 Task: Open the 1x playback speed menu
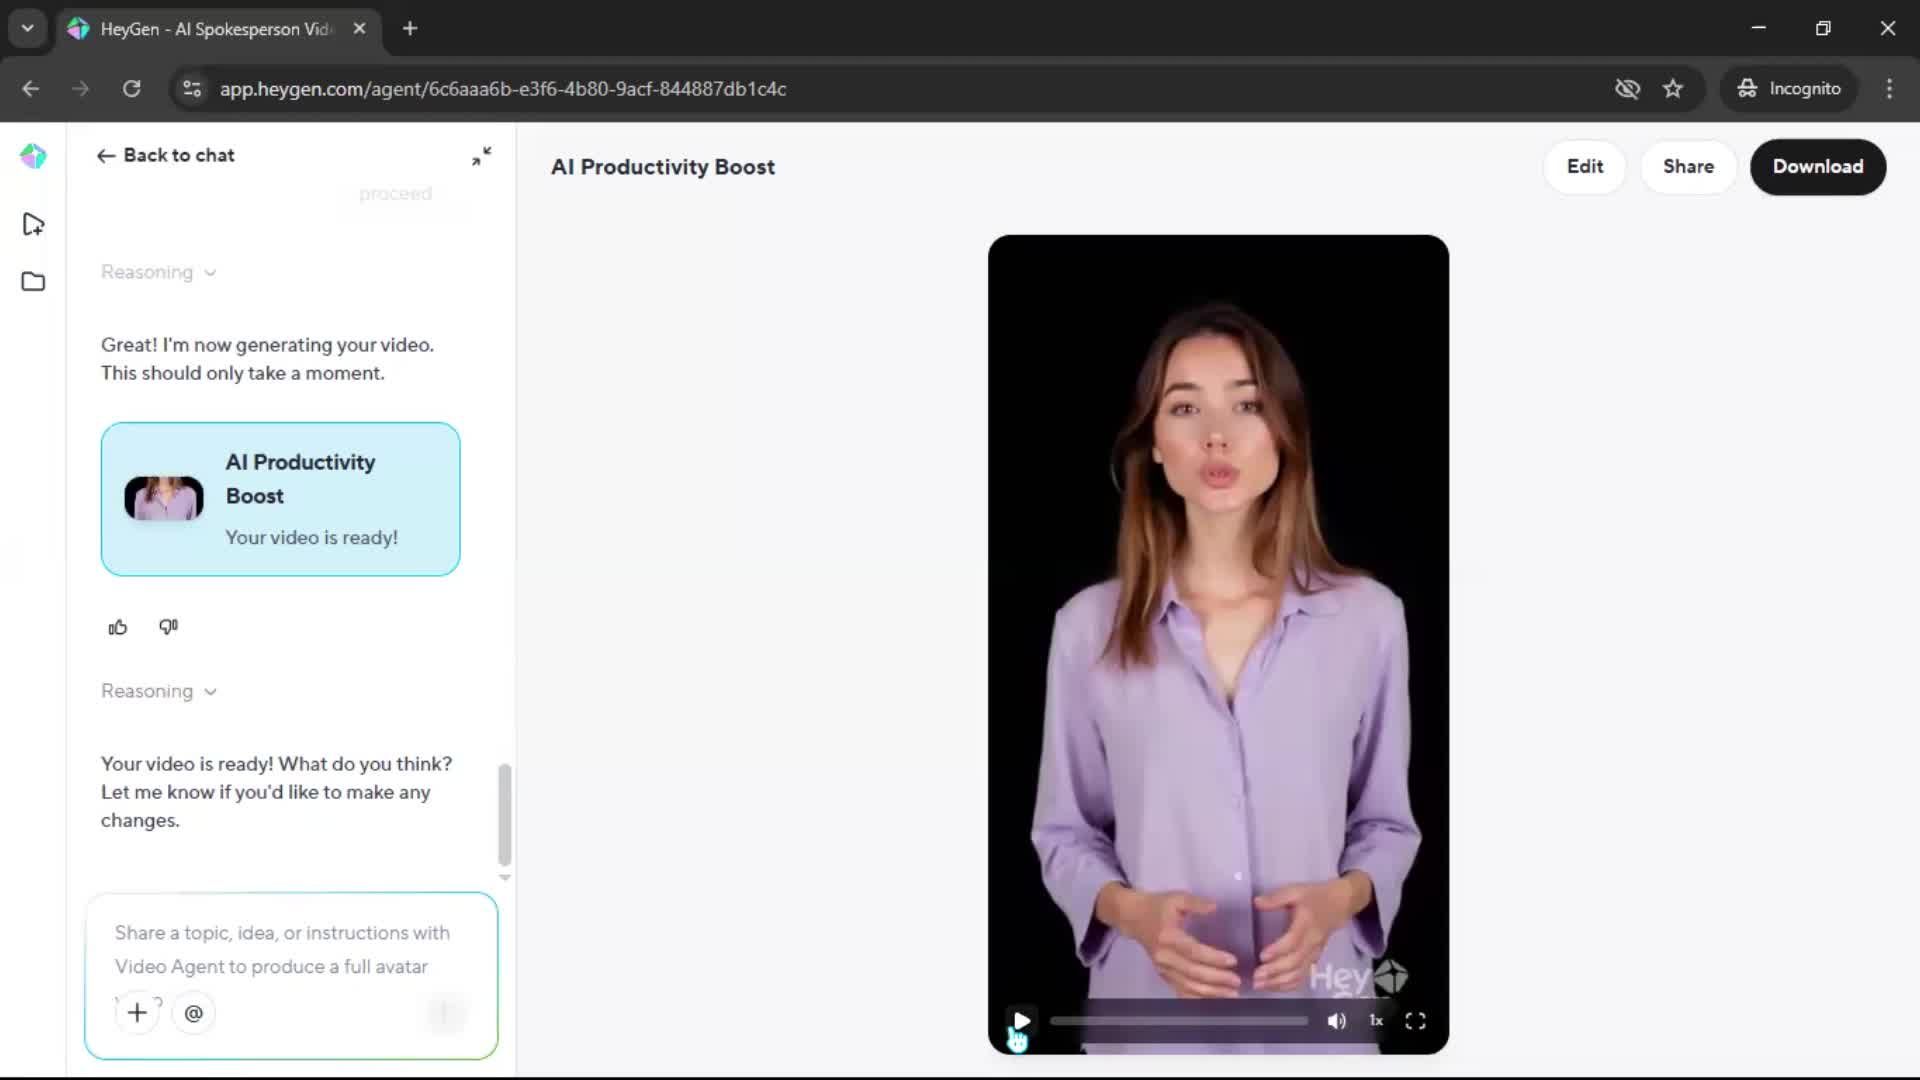[1376, 1021]
